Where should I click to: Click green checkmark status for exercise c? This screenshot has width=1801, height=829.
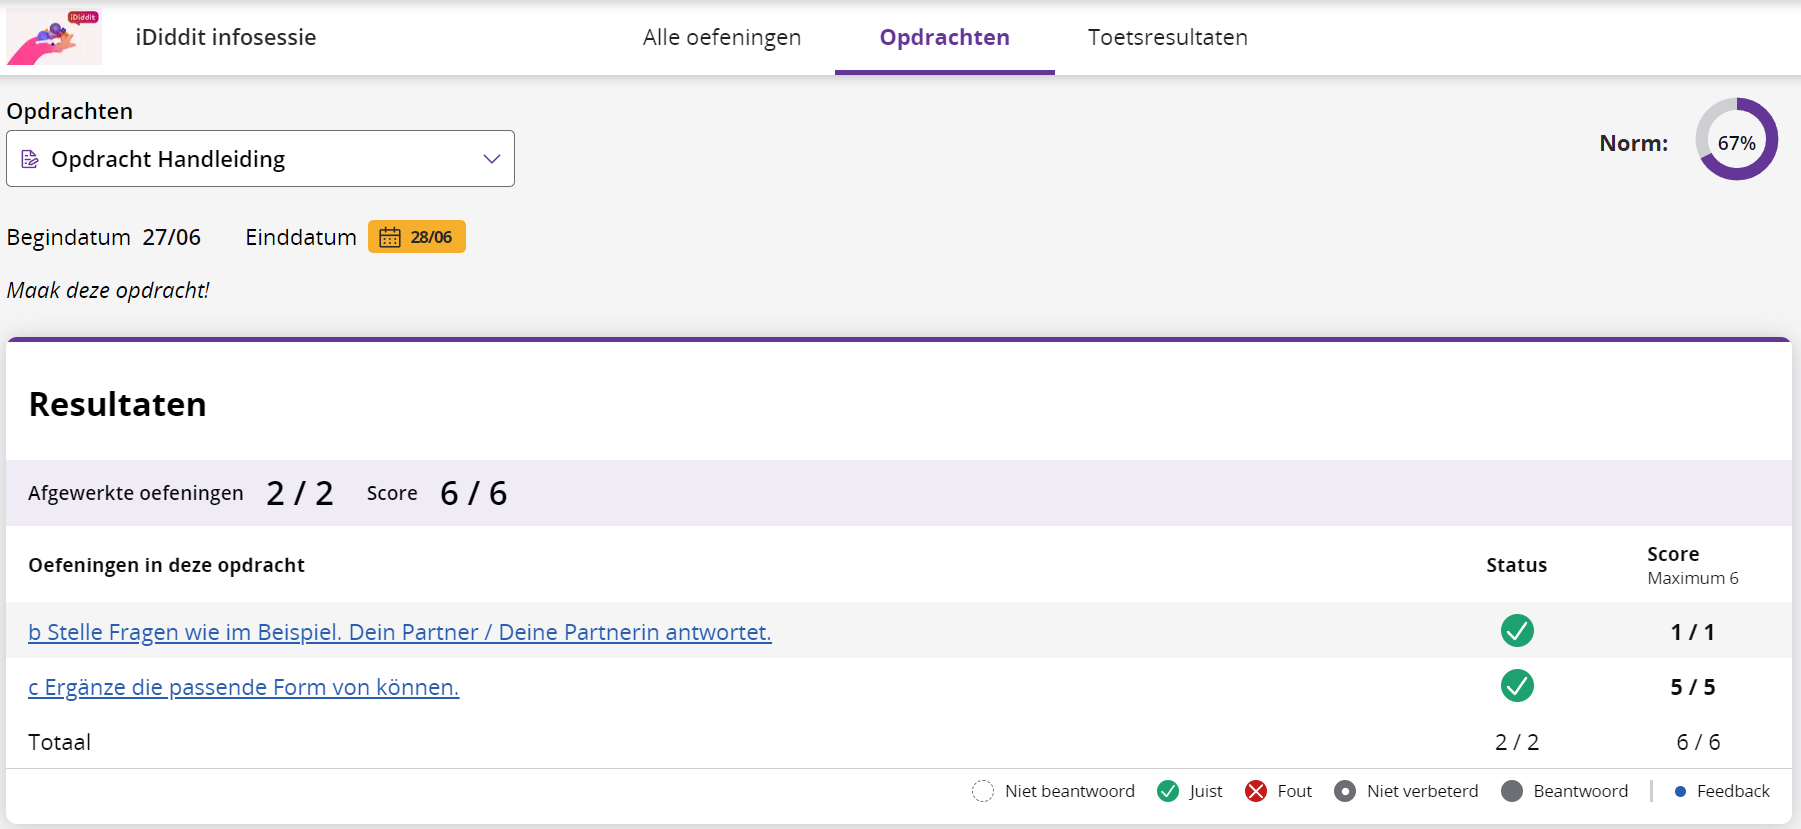pyautogui.click(x=1516, y=686)
